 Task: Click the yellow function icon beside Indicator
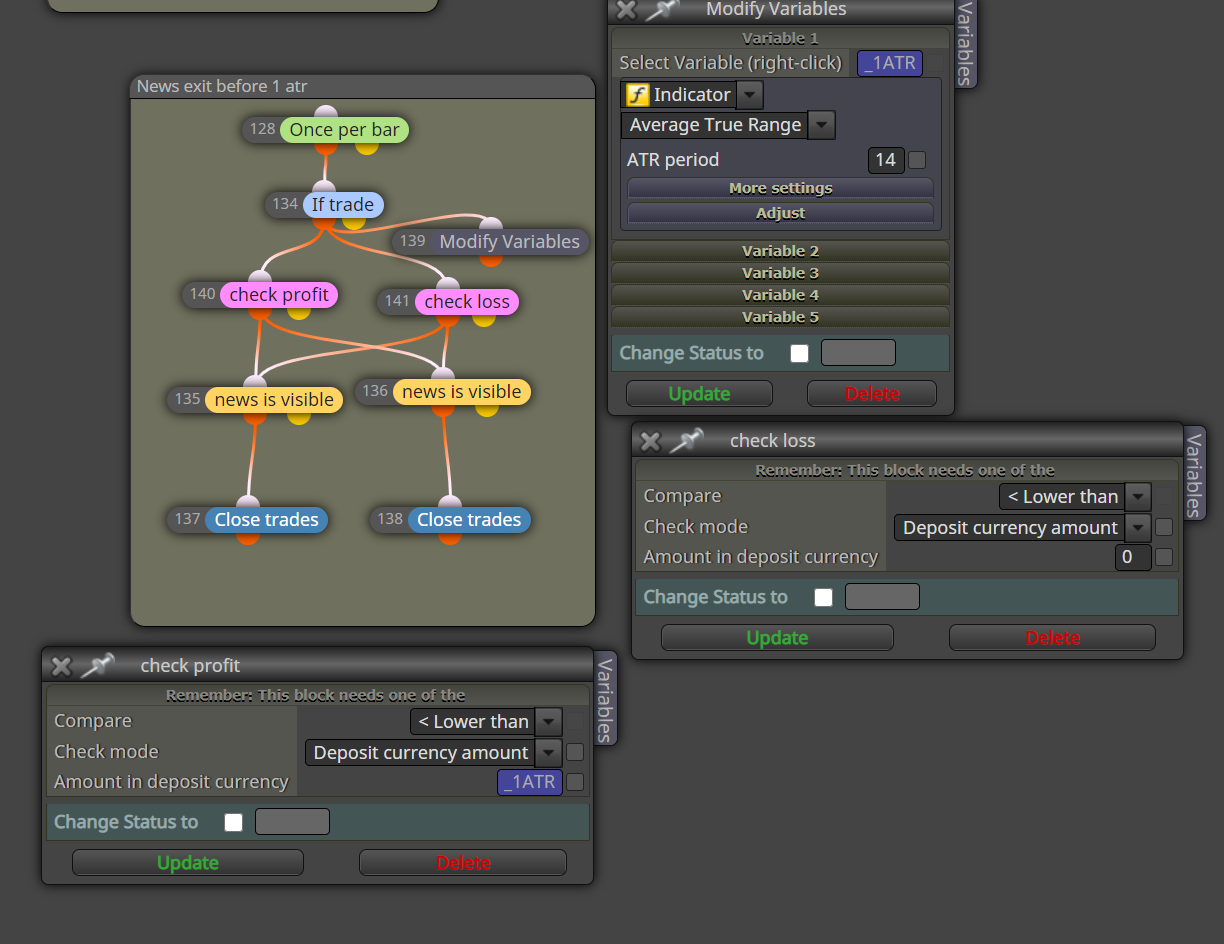click(x=637, y=95)
